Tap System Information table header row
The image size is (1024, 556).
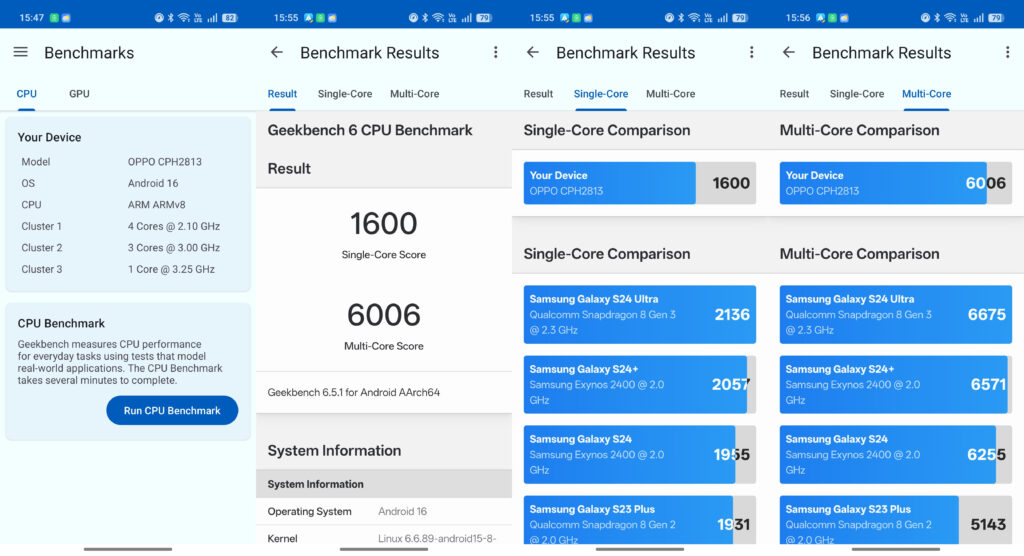point(383,484)
